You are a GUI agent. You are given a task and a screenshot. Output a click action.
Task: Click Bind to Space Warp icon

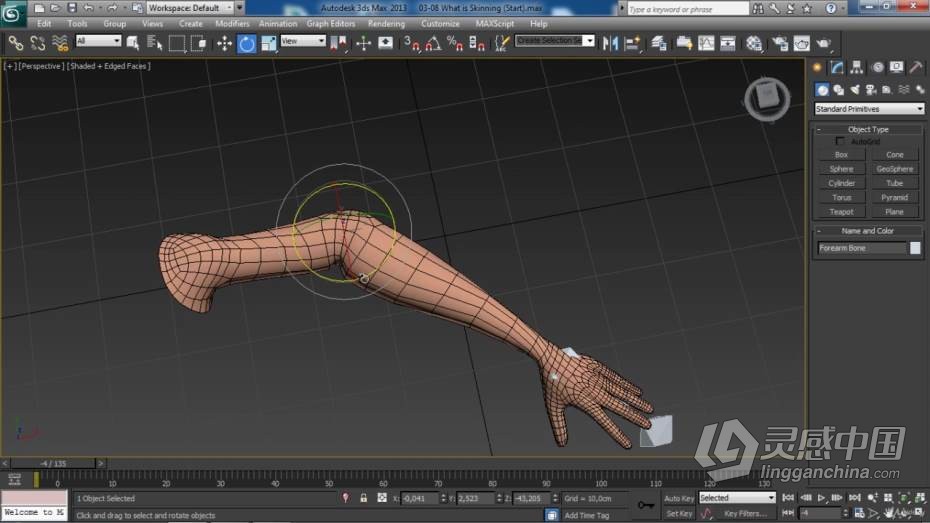(60, 43)
